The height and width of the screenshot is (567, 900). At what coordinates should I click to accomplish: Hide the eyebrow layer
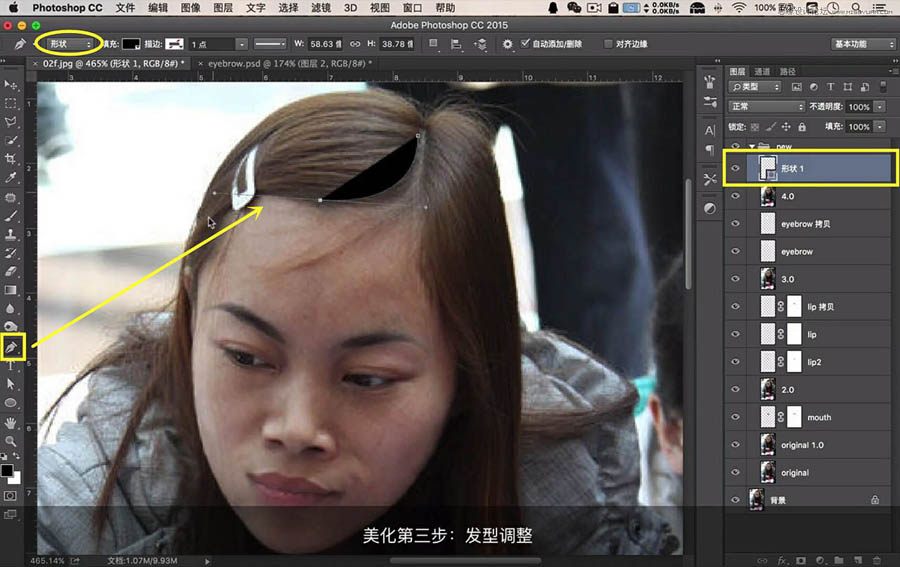735,251
